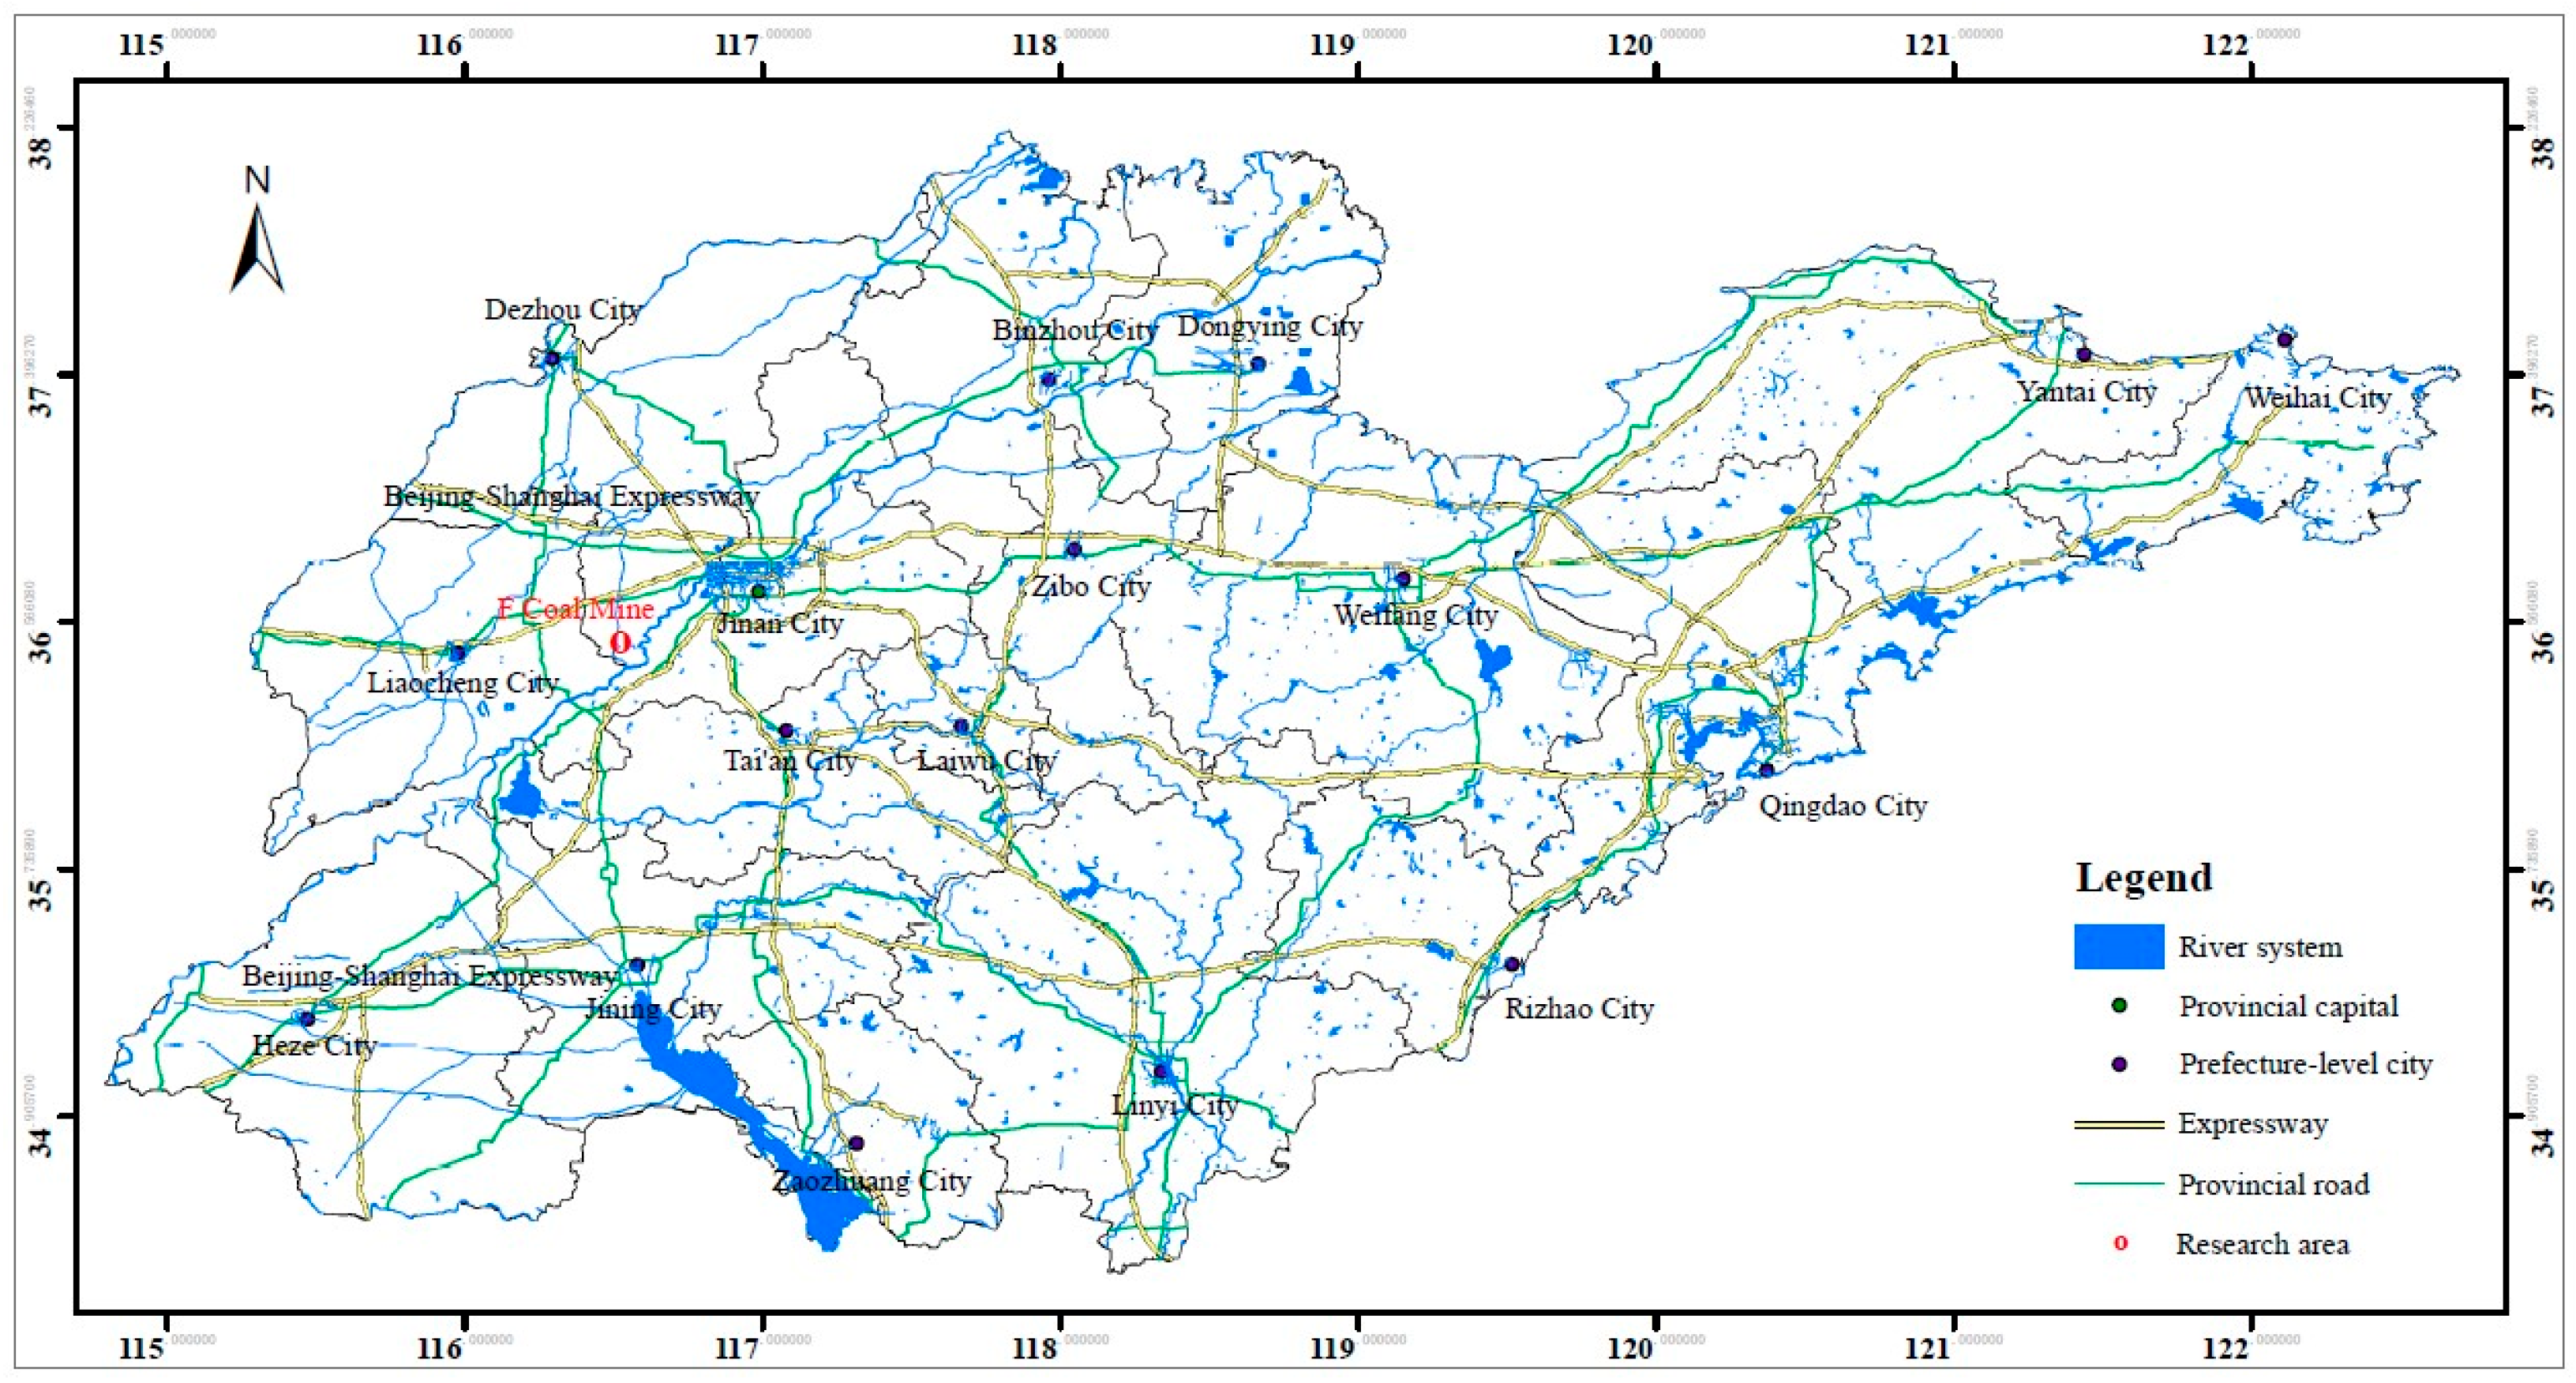The width and height of the screenshot is (2576, 1383).
Task: Click the Provincial road legend line symbol
Action: pos(2119,1184)
